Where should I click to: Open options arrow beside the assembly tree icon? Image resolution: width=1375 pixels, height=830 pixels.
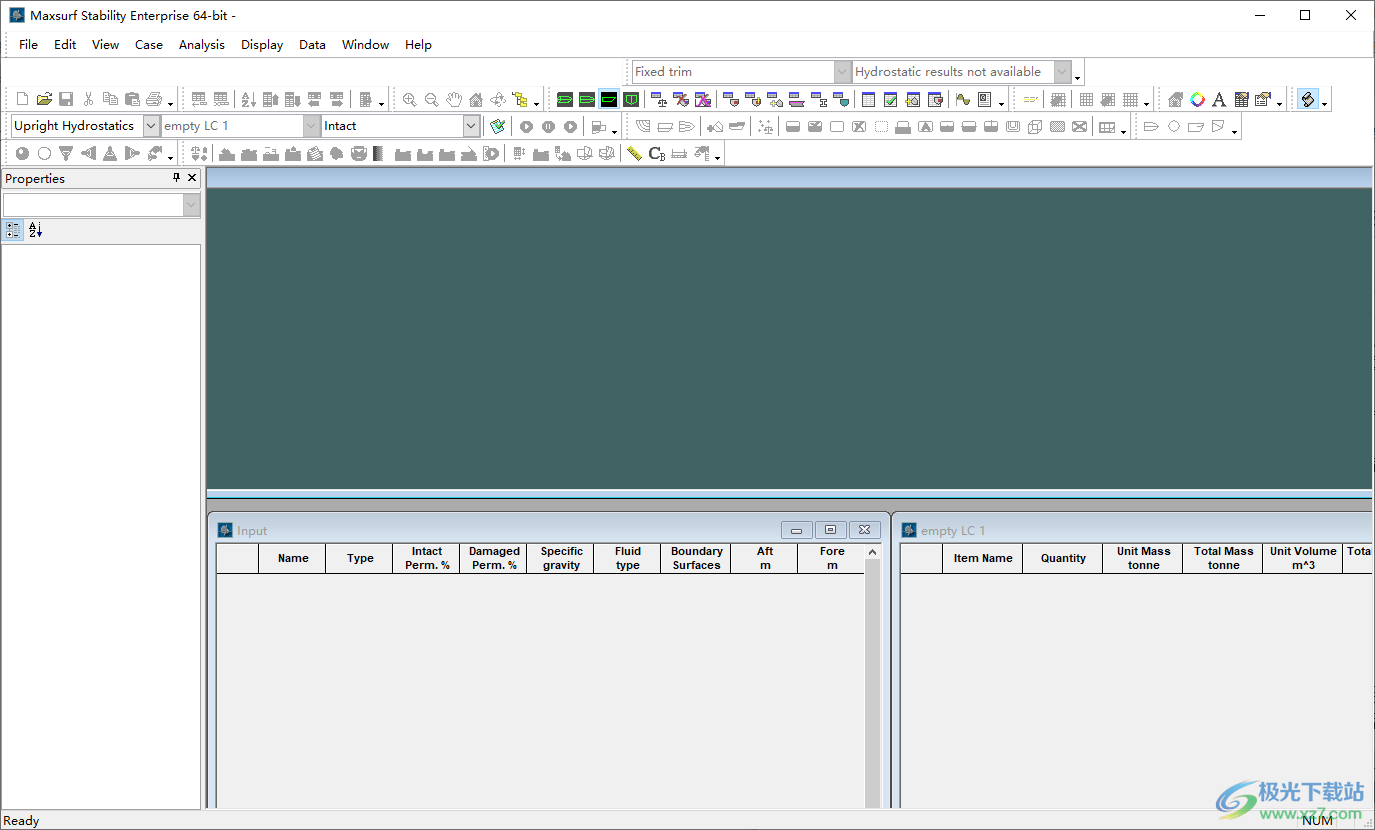(x=536, y=103)
